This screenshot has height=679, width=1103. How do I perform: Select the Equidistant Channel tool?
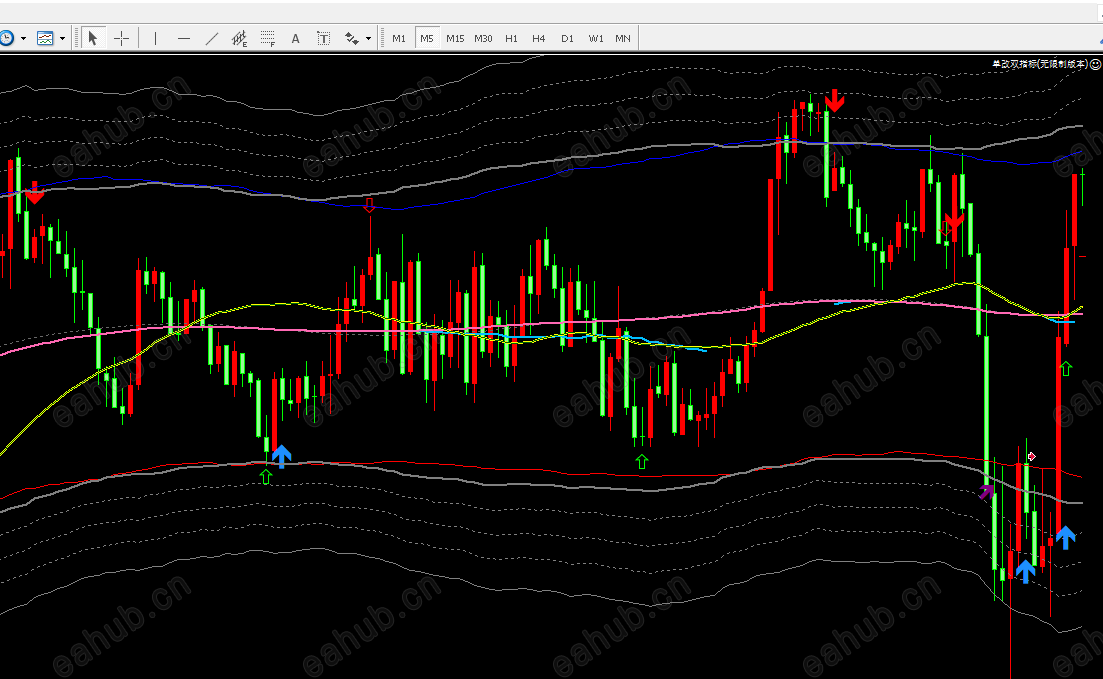click(x=239, y=38)
